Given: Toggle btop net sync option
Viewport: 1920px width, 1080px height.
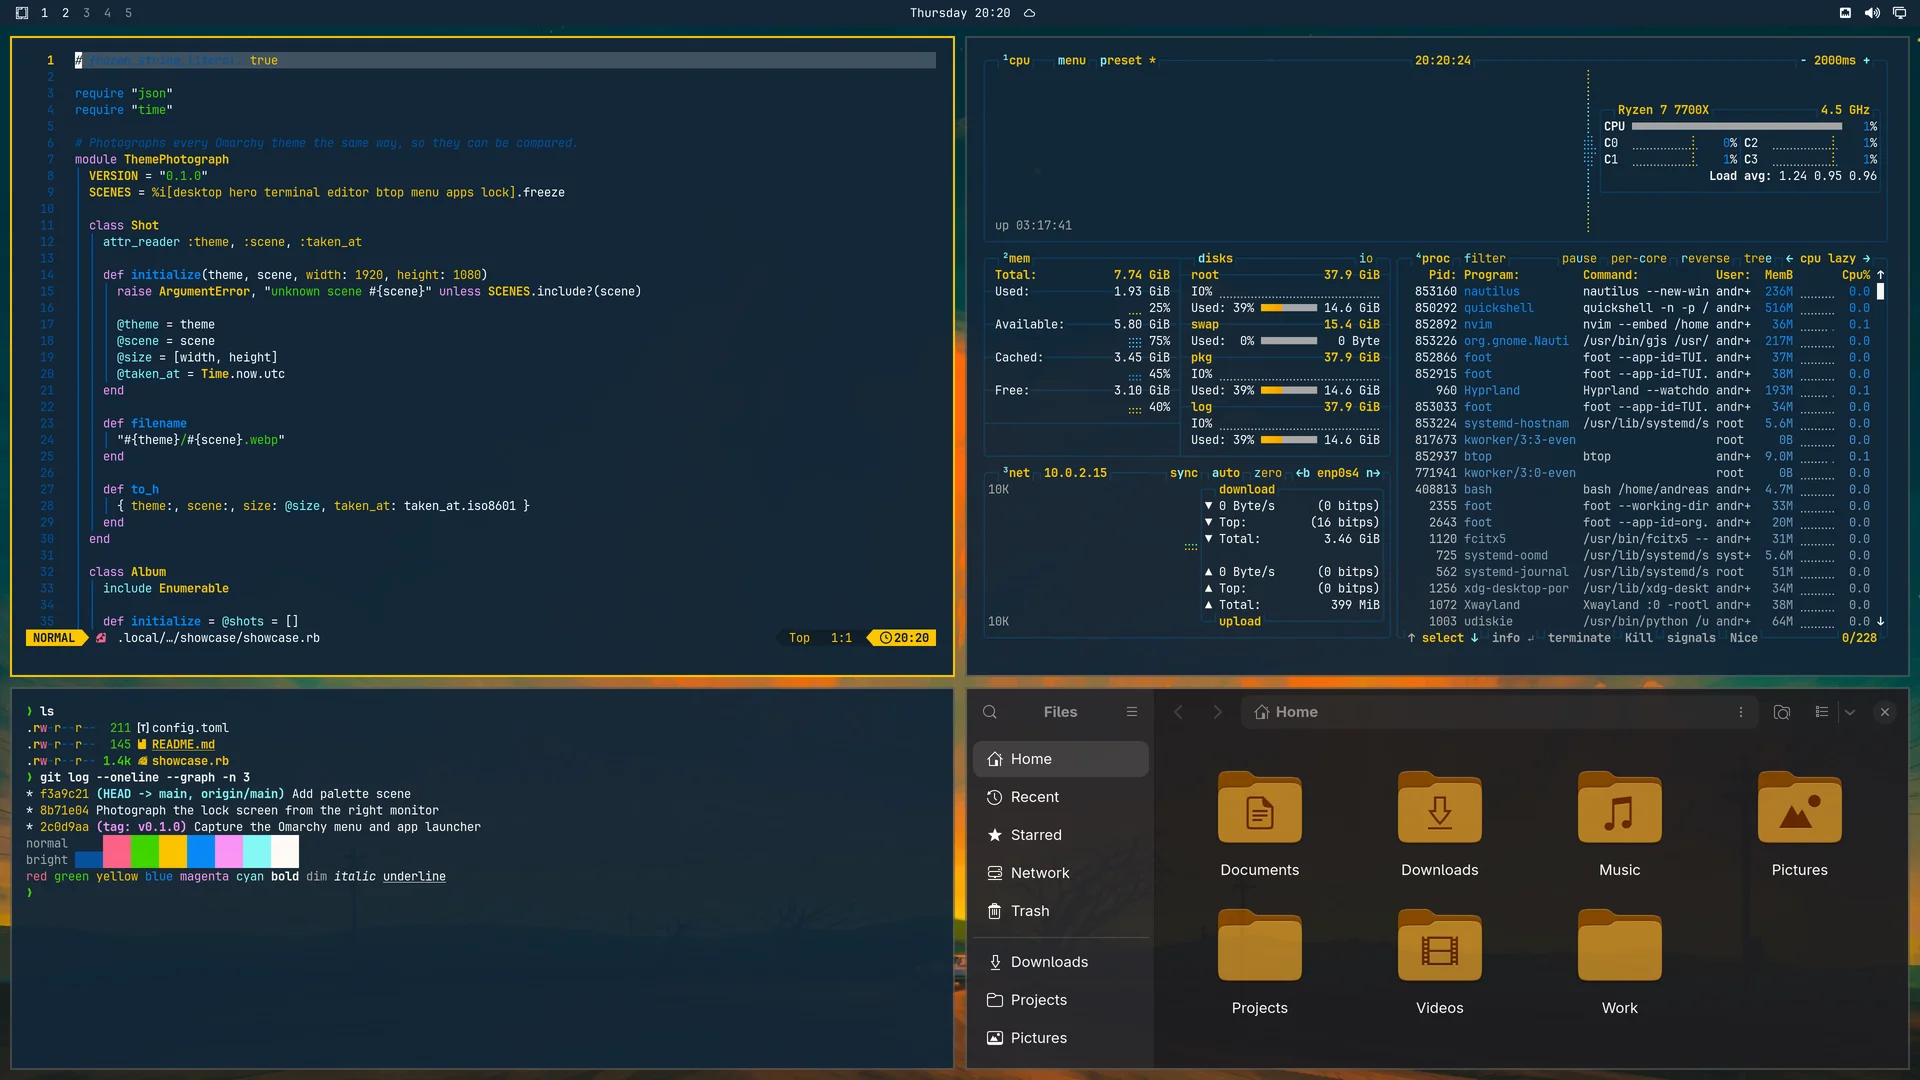Looking at the screenshot, I should [x=1184, y=473].
